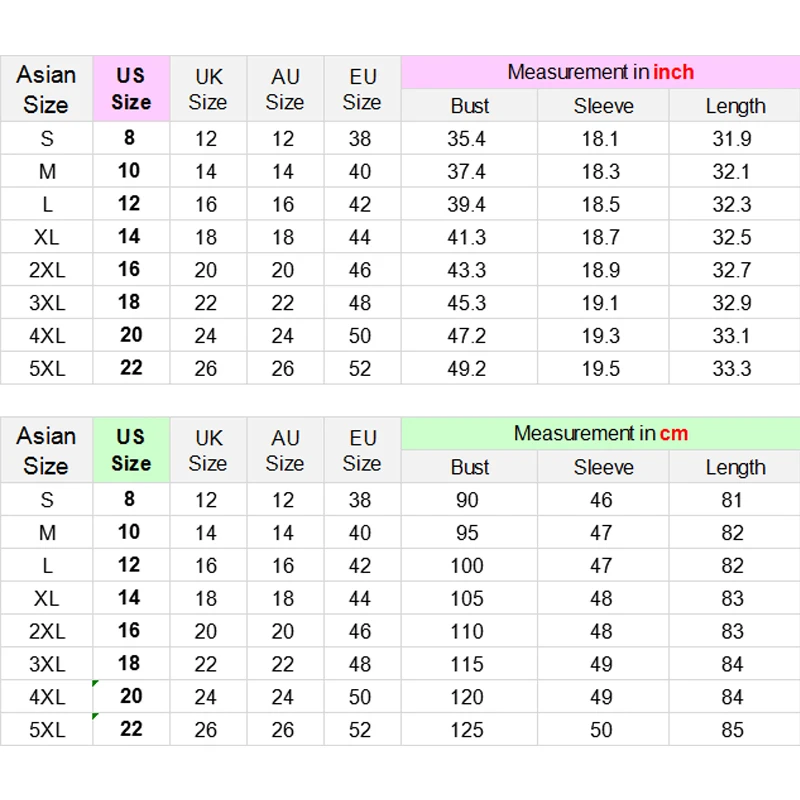Select the 41.3 bust cell in XL row
Image resolution: width=800 pixels, height=800 pixels.
(467, 237)
